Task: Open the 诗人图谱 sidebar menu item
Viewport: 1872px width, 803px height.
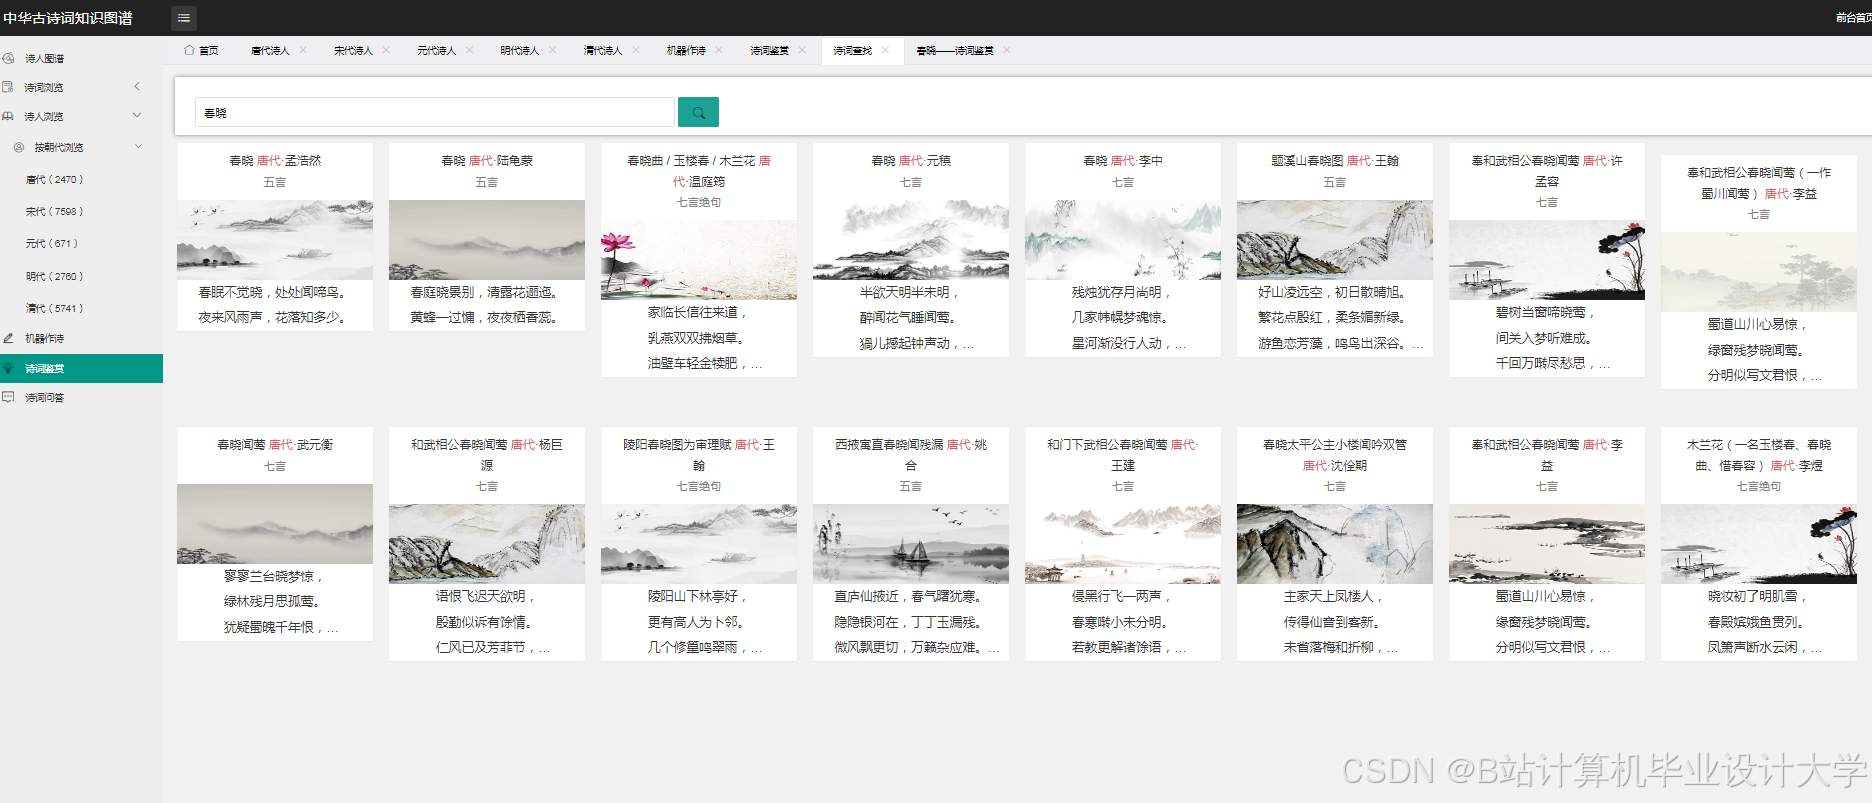Action: (81, 58)
